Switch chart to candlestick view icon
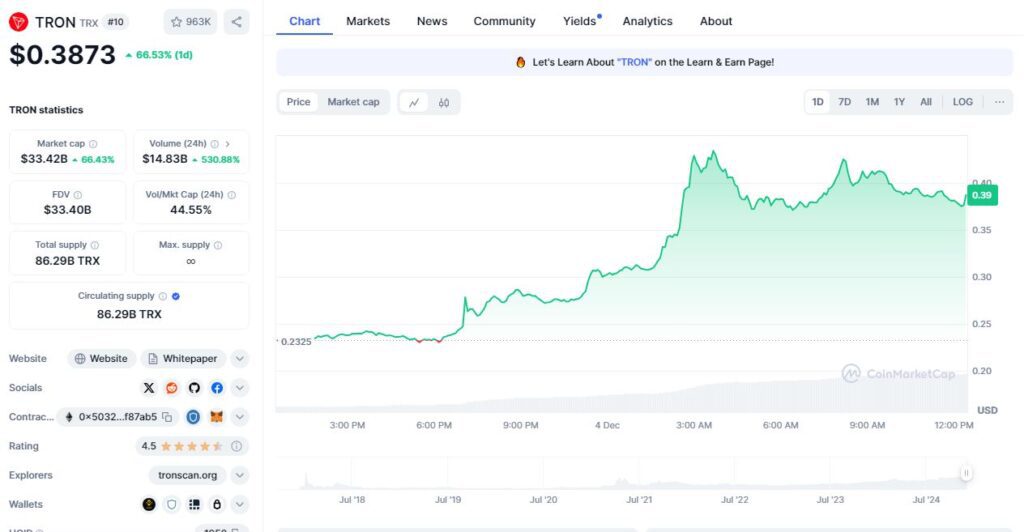The image size is (1024, 532). click(x=444, y=102)
